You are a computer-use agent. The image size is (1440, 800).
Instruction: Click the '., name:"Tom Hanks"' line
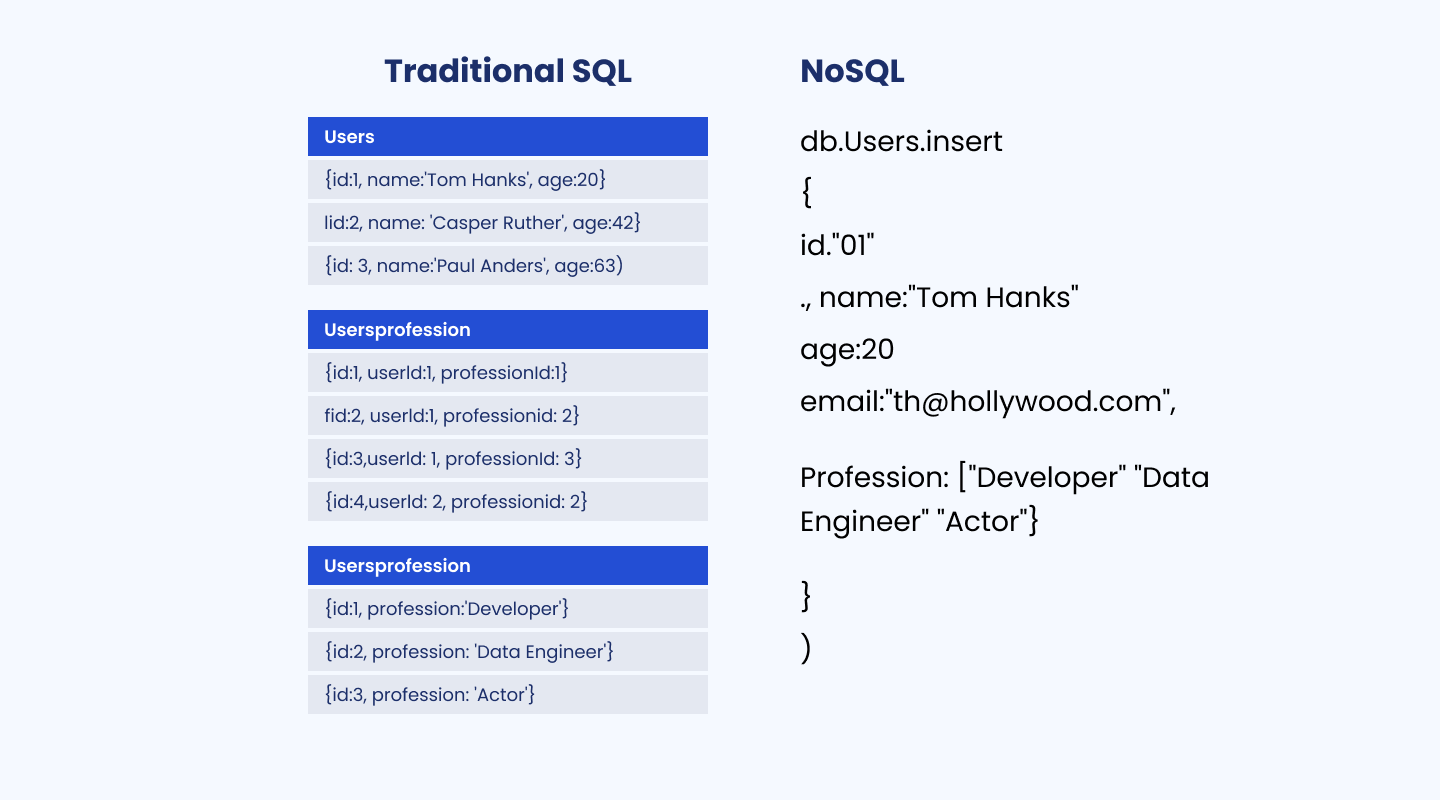point(940,298)
